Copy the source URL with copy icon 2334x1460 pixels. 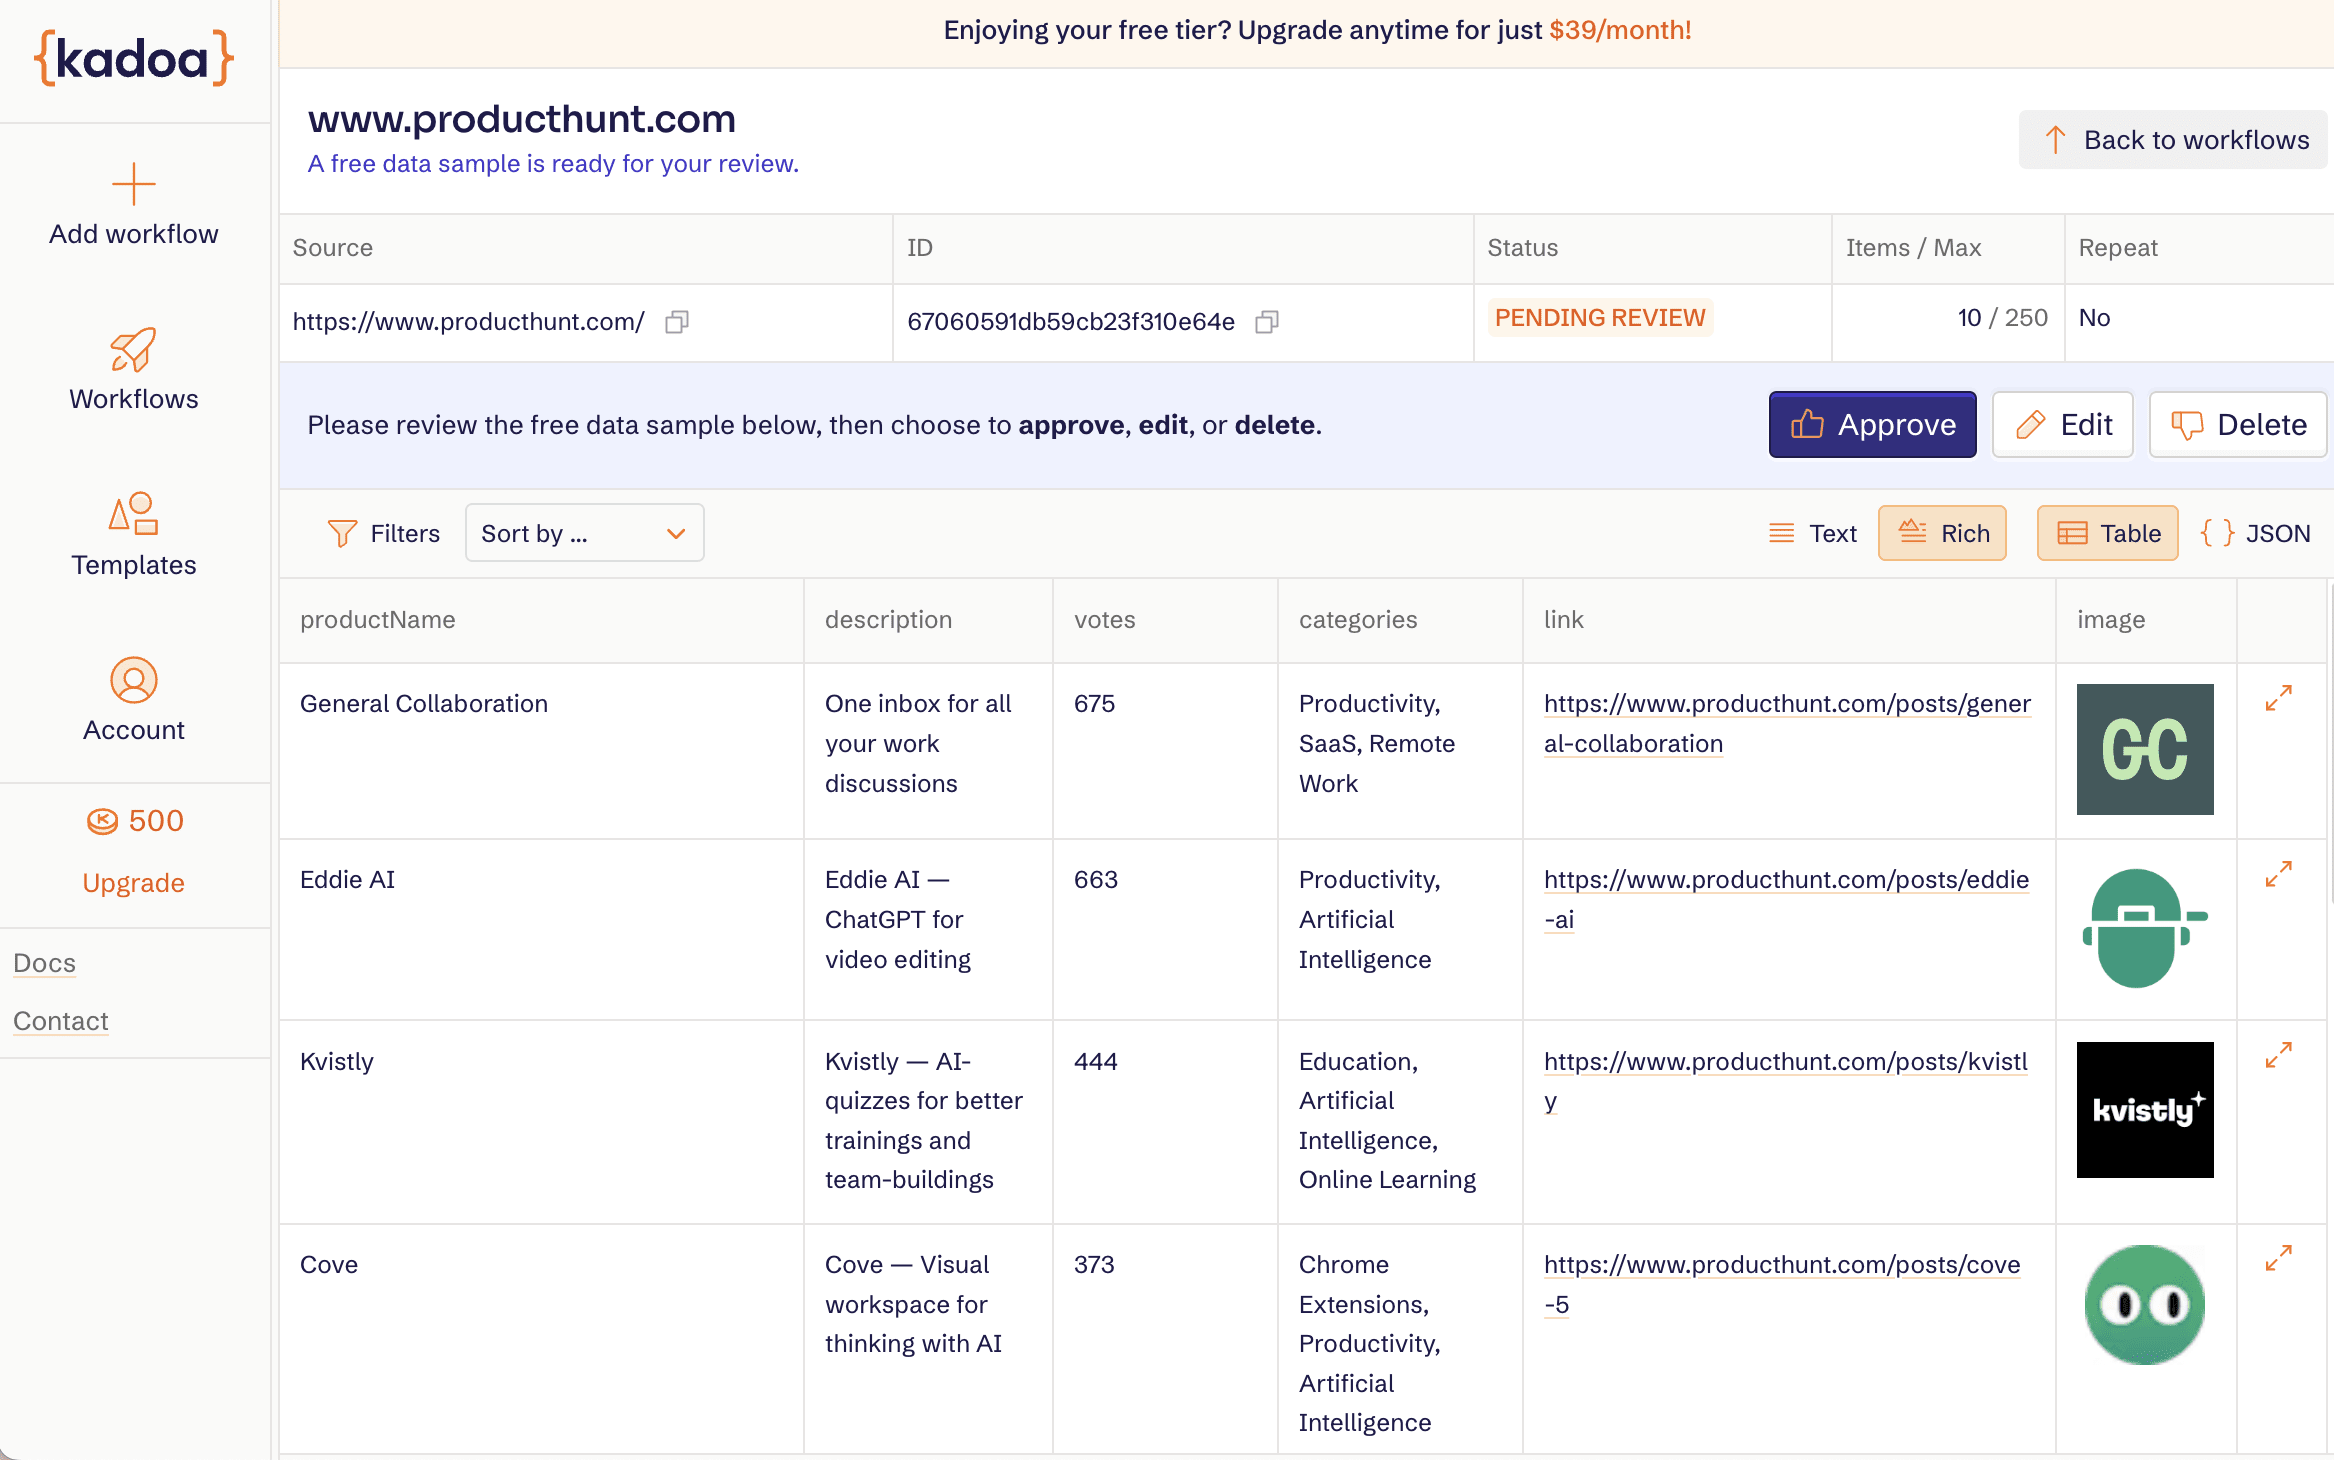click(677, 322)
